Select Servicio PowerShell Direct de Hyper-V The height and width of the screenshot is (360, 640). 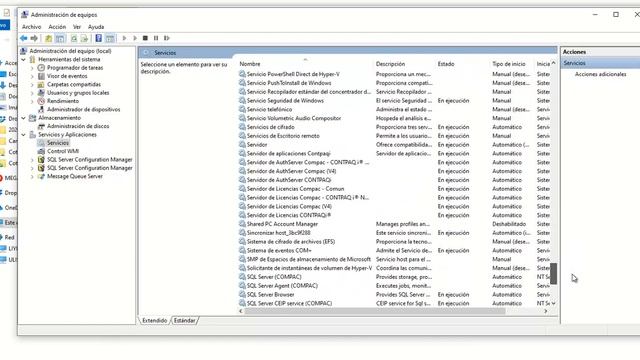pos(293,74)
